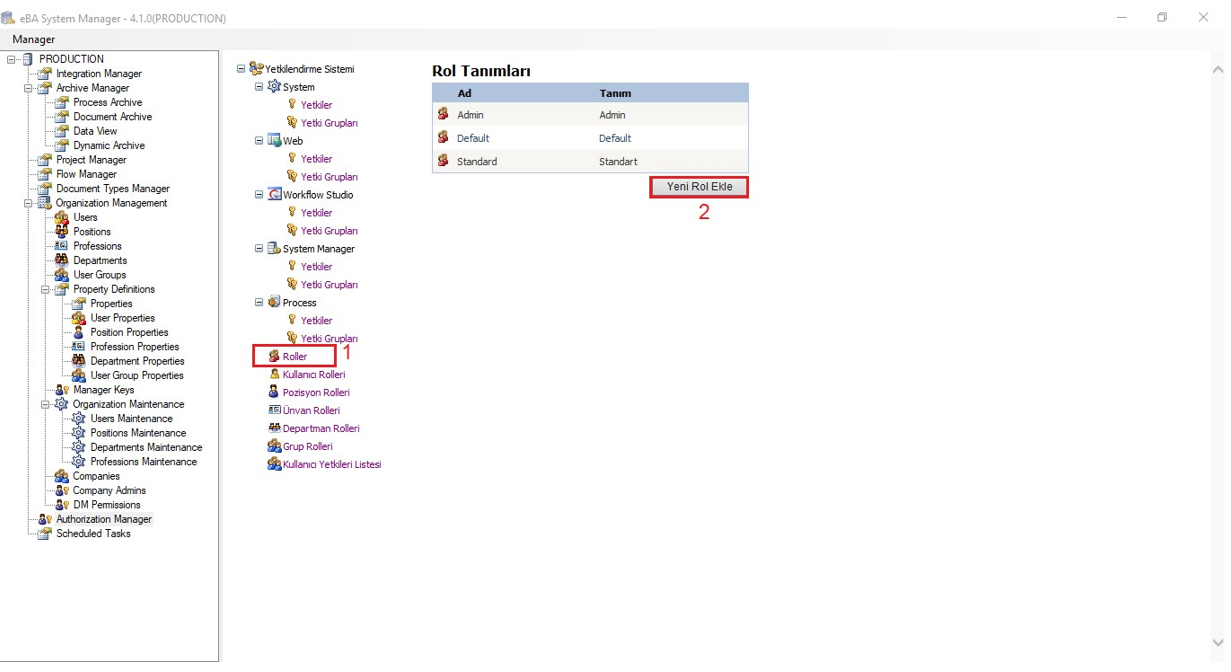
Task: Click the Manager Keys icon
Action: pyautogui.click(x=62, y=390)
